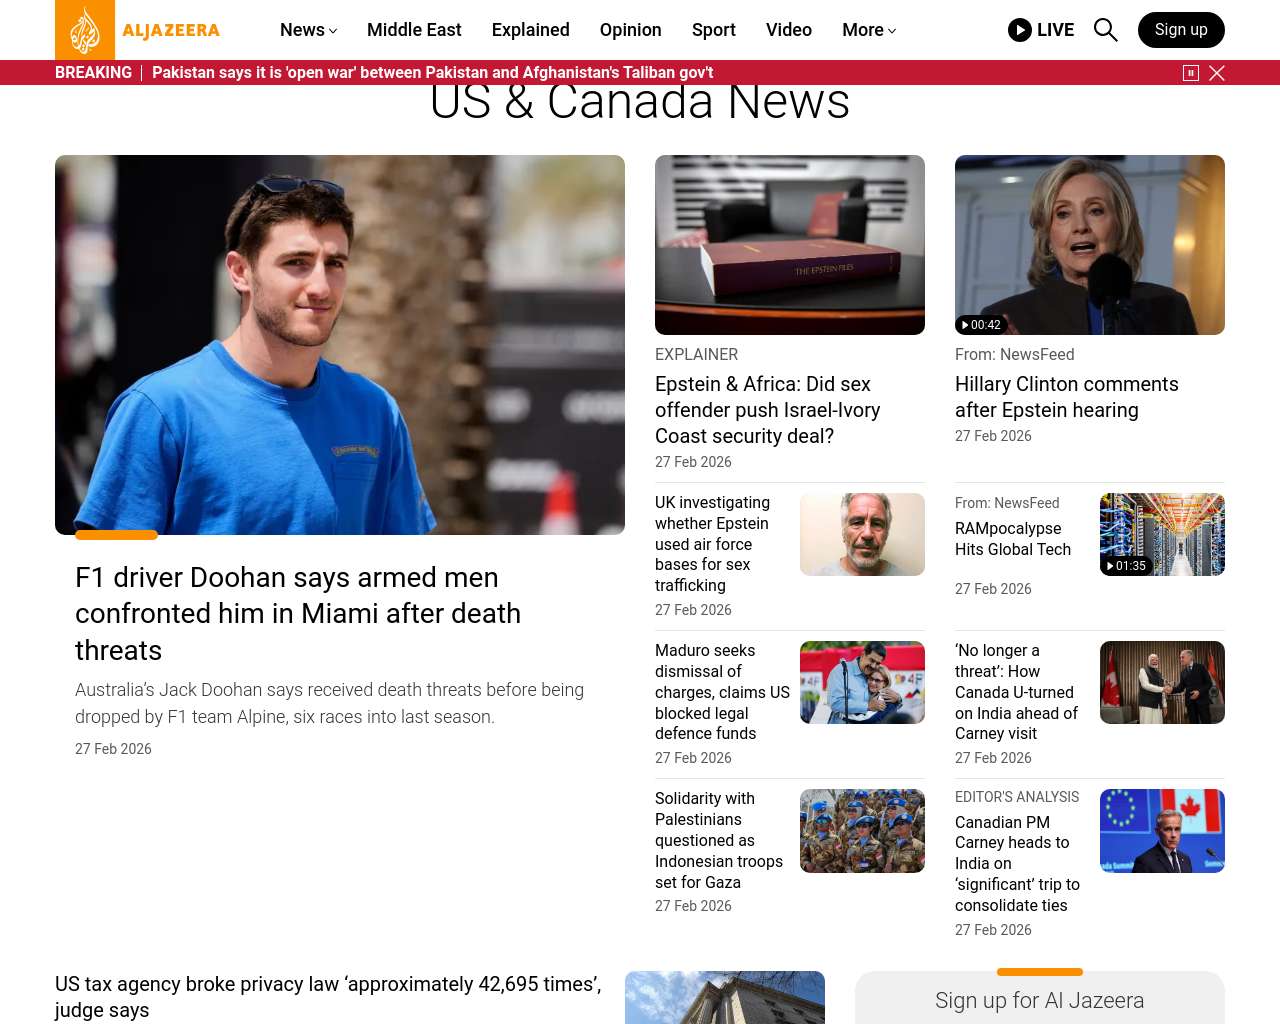Expand the News dropdown menu
1280x1024 pixels.
point(308,30)
